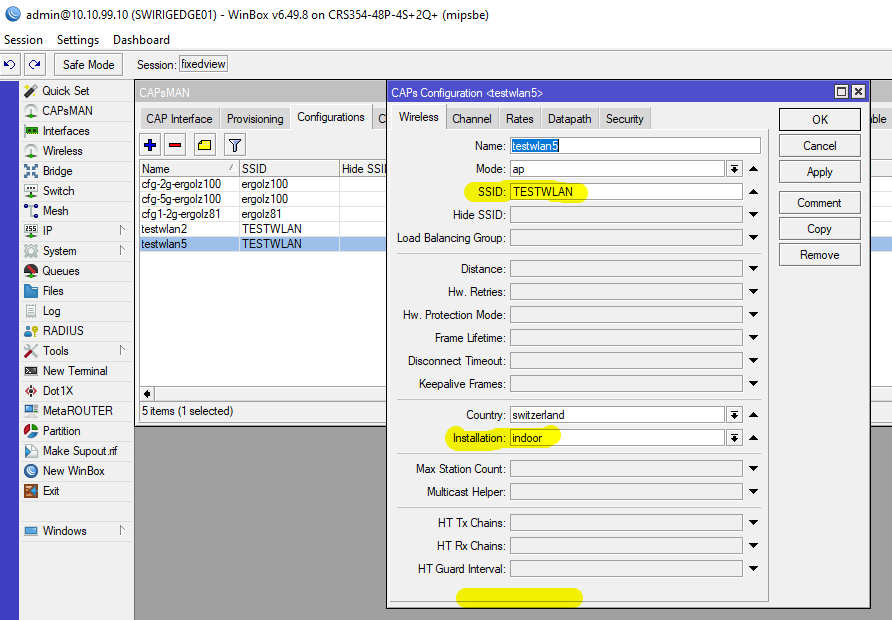
Task: Open the RADIUS sidebar item
Action: (63, 331)
